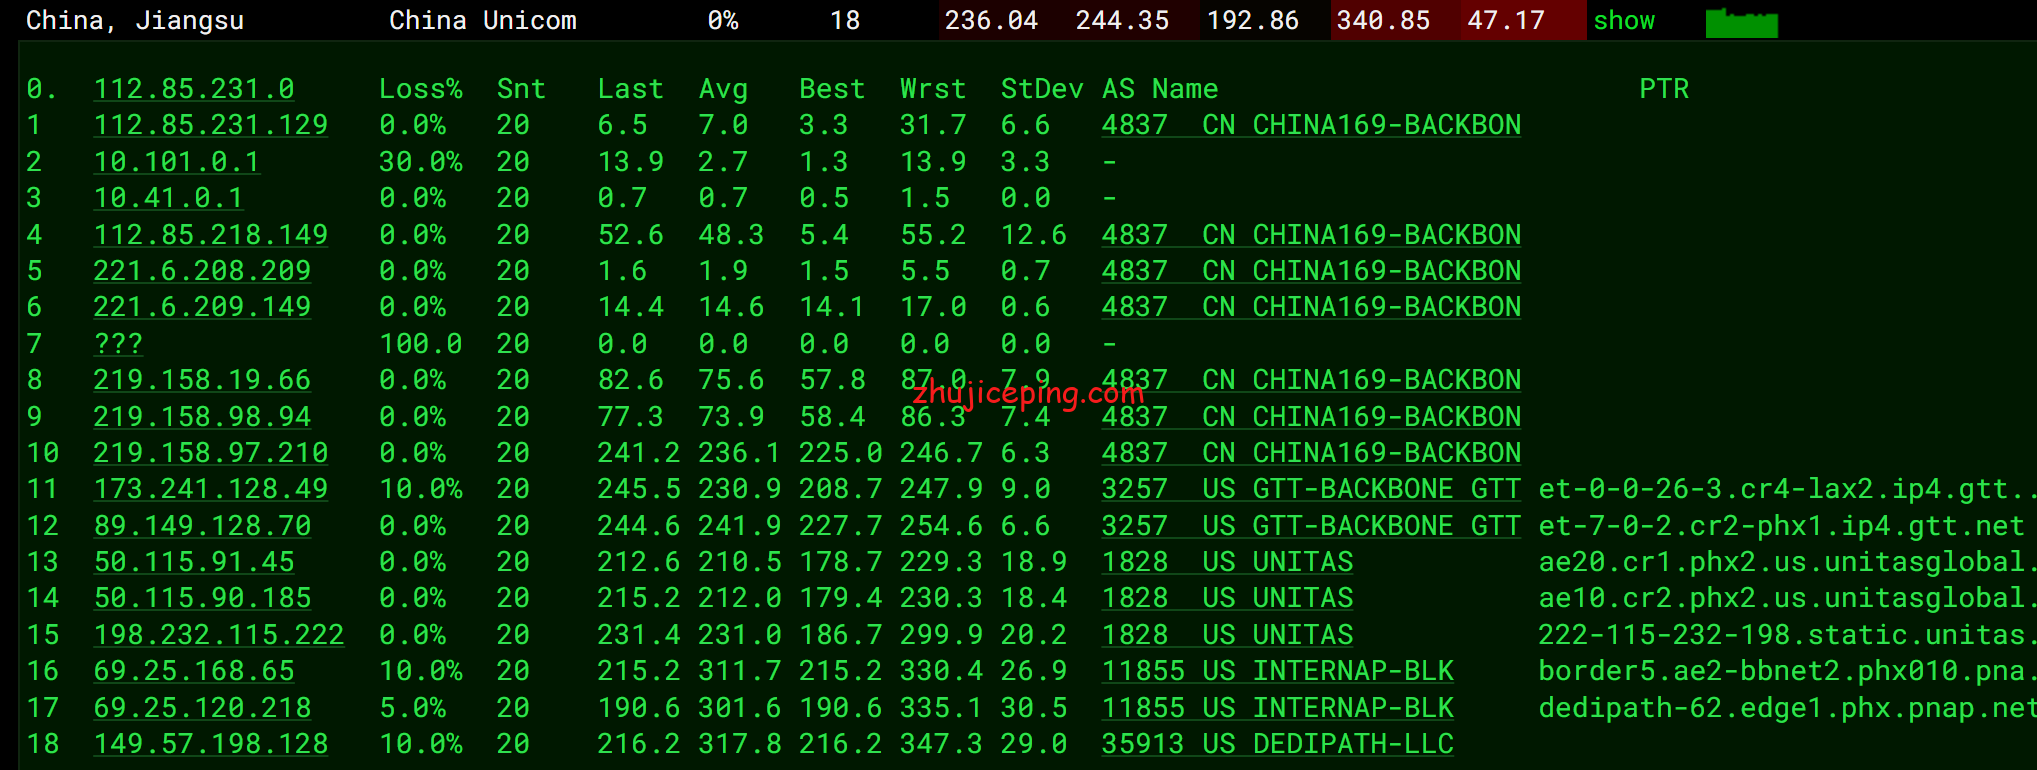Click AS 4837 CHINA169-BACKBON link at hop 5
This screenshot has height=770, width=2037.
pyautogui.click(x=1311, y=271)
